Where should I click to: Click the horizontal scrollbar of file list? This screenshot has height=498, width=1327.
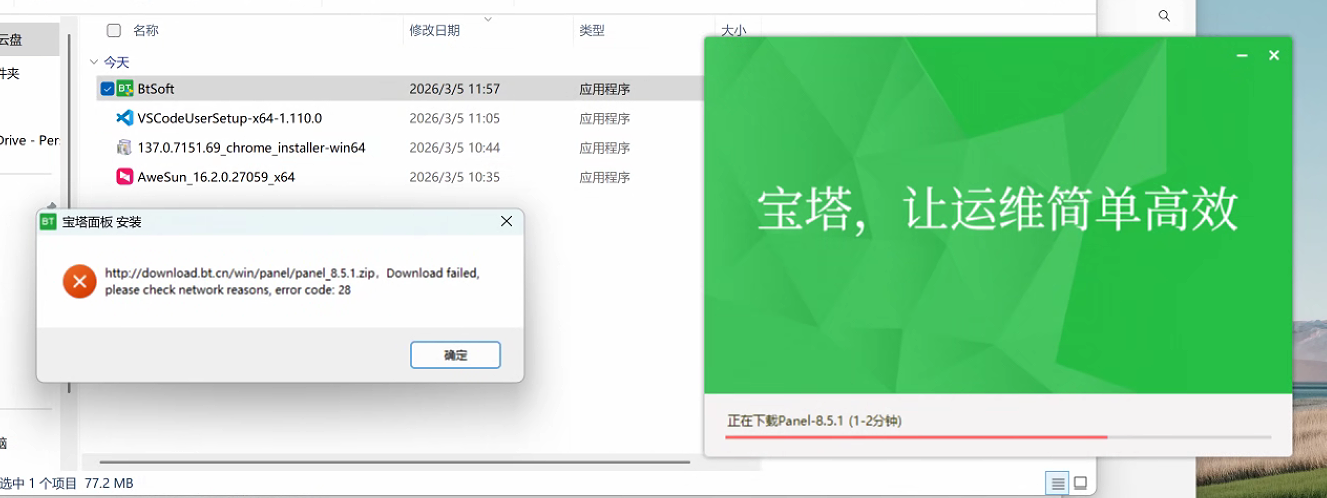tap(395, 462)
